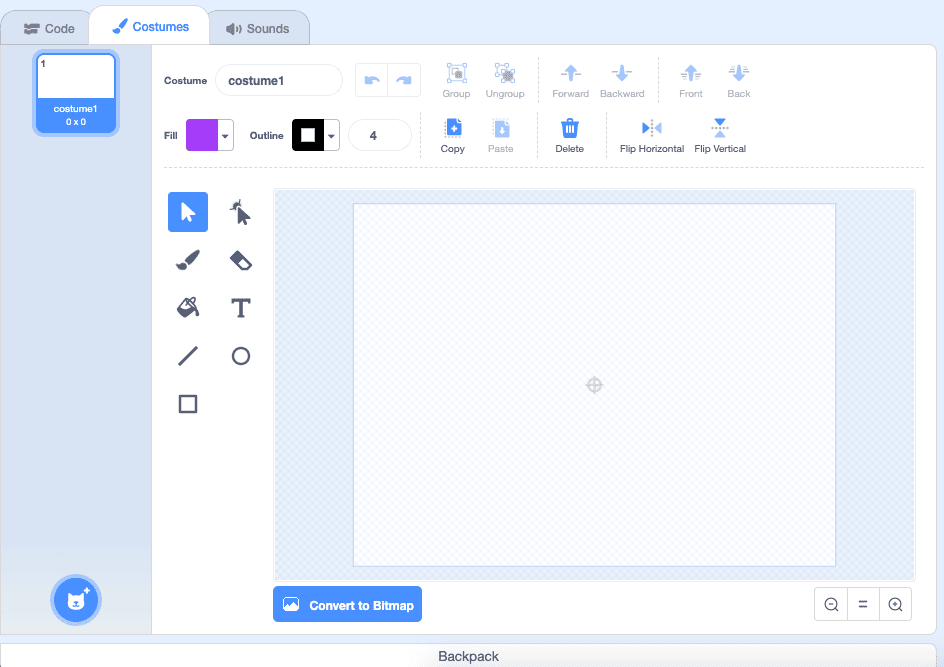Choose the Fill bucket tool
The image size is (944, 667).
tap(188, 308)
